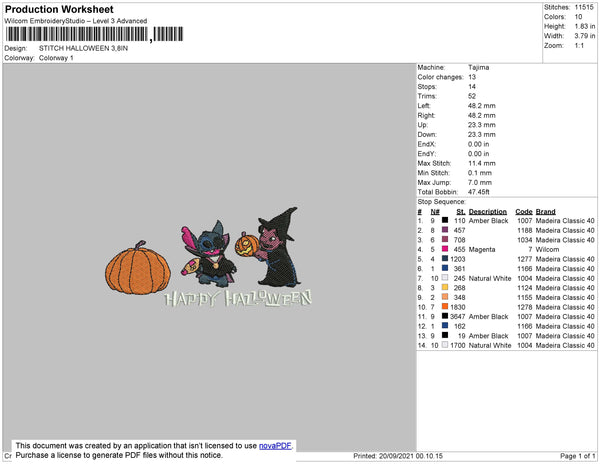Viewport: 600px width, 464px height.
Task: Select the blue swatch with 361 stitches
Action: pos(445,268)
